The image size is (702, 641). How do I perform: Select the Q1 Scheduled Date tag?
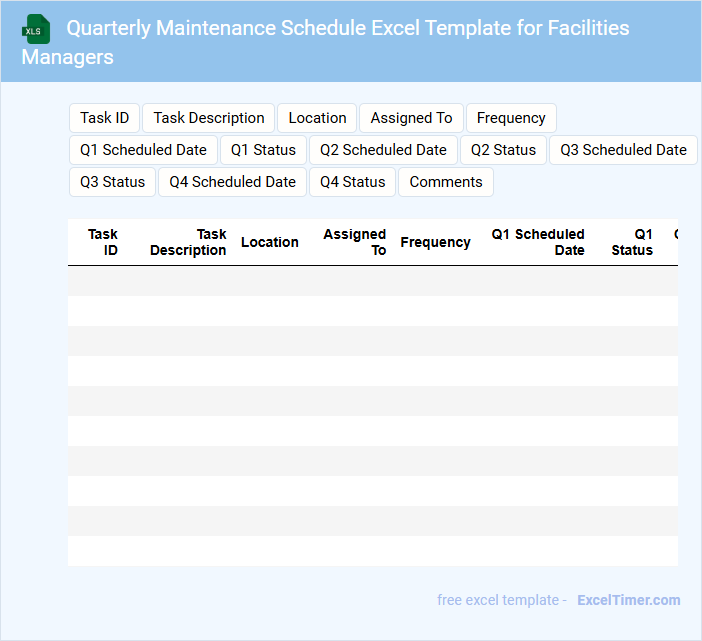(x=143, y=150)
